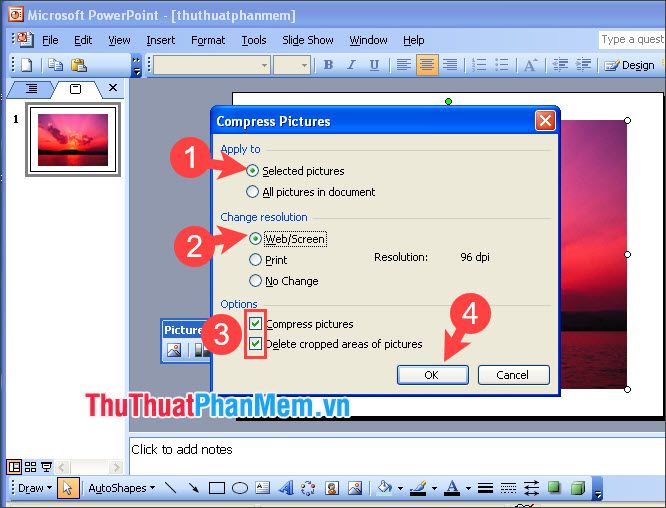Screen dimensions: 666x508
Task: Decrease indent level
Action: (560, 65)
